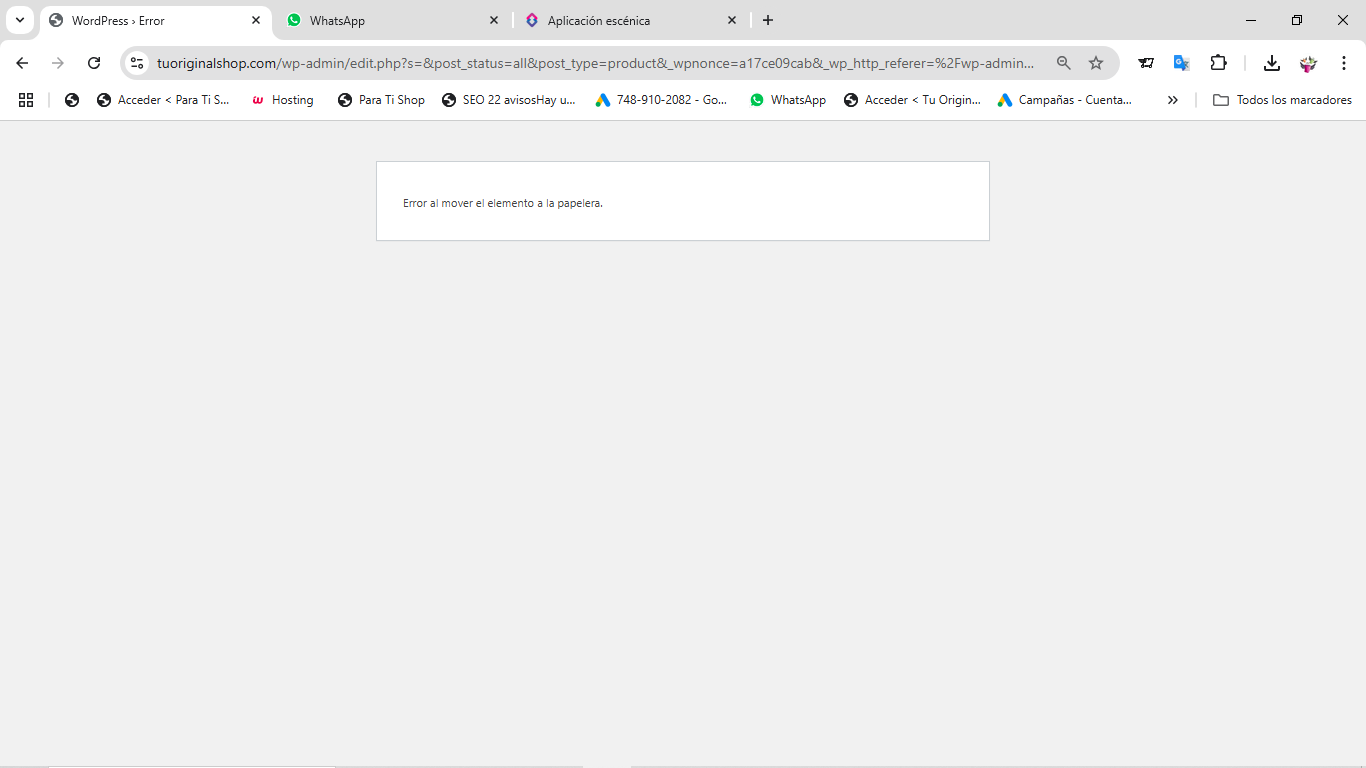Open the Extensions puzzle icon
Viewport: 1366px width, 768px height.
point(1218,63)
